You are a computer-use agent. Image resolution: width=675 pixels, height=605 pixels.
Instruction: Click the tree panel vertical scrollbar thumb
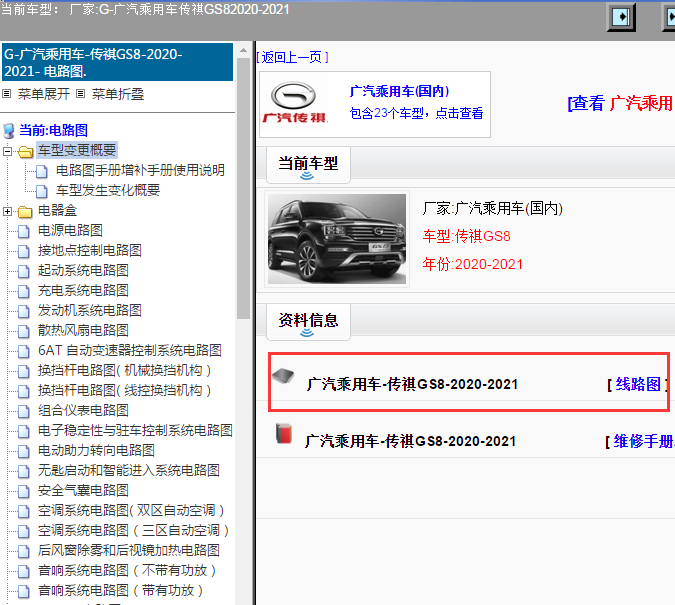coord(243,188)
